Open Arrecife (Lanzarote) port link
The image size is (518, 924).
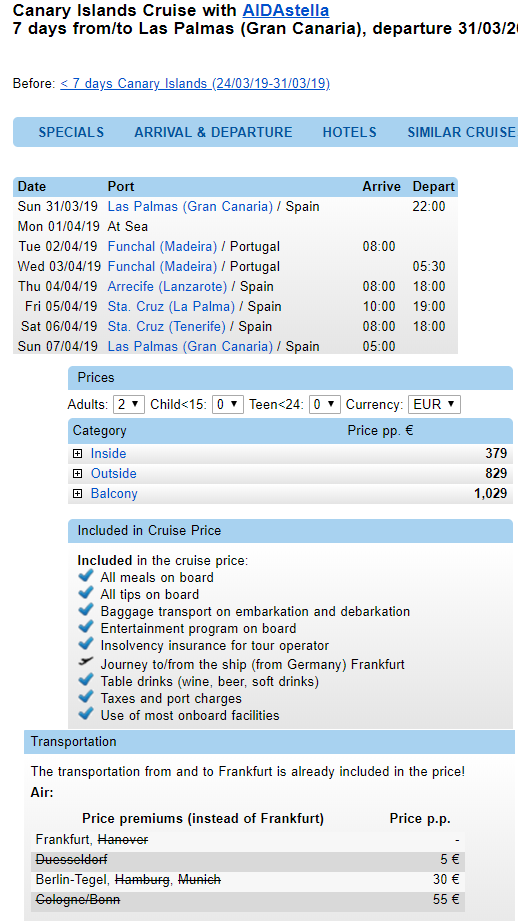pyautogui.click(x=167, y=286)
